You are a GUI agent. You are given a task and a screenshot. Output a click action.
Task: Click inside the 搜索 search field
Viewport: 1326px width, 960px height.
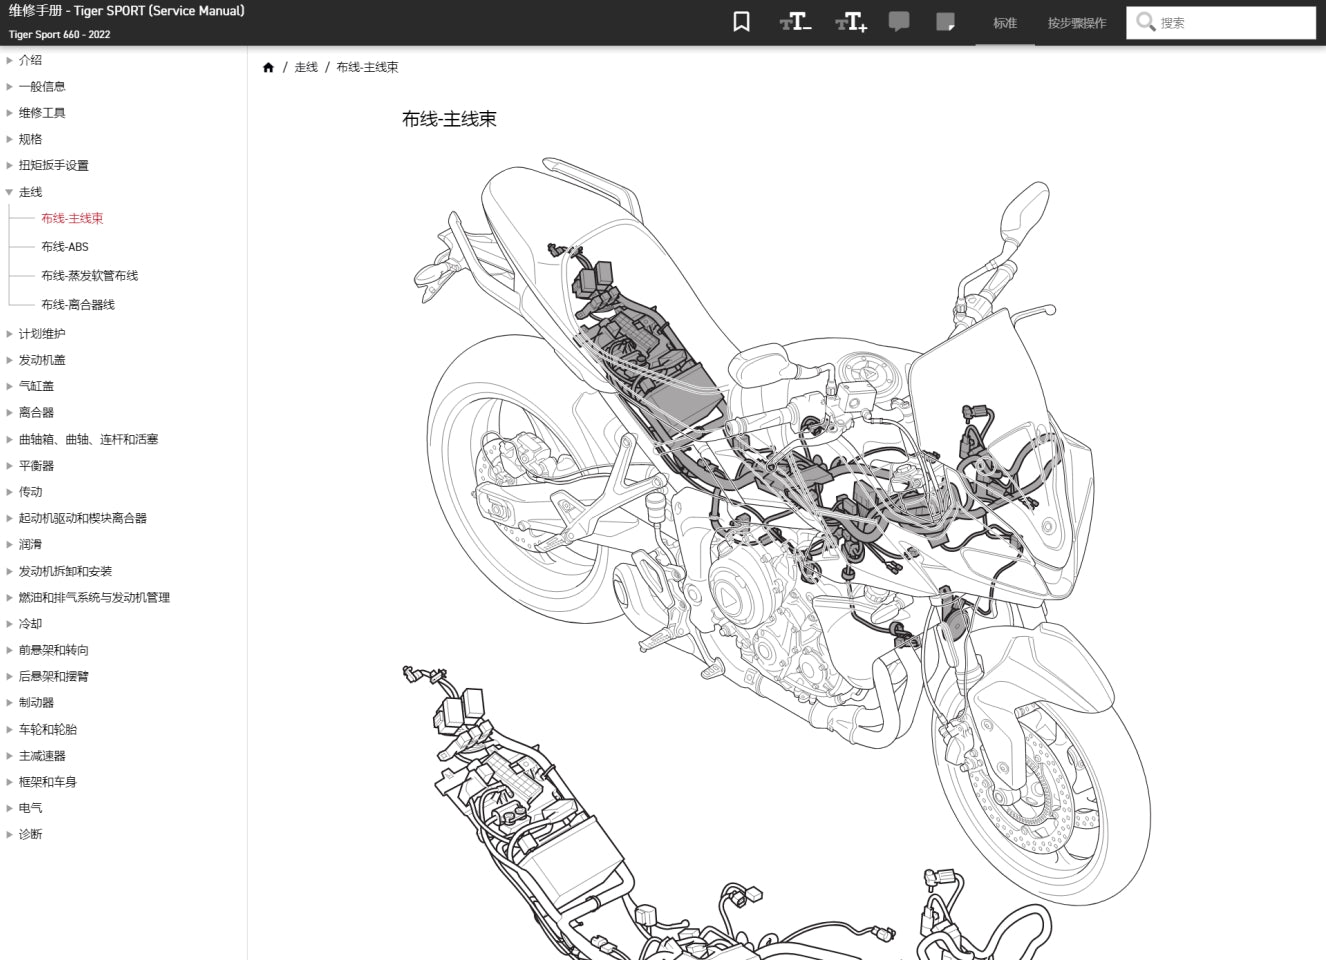pyautogui.click(x=1220, y=21)
